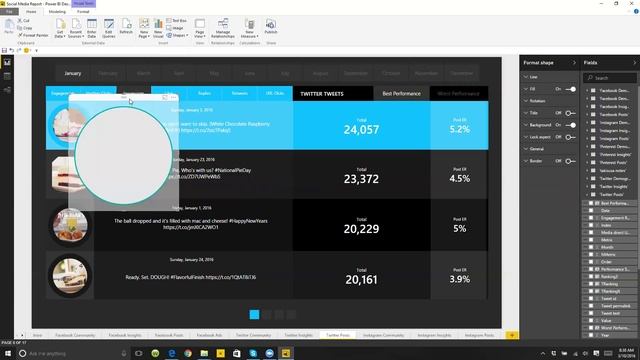
Task: Click the Best Performance button
Action: pyautogui.click(x=401, y=93)
